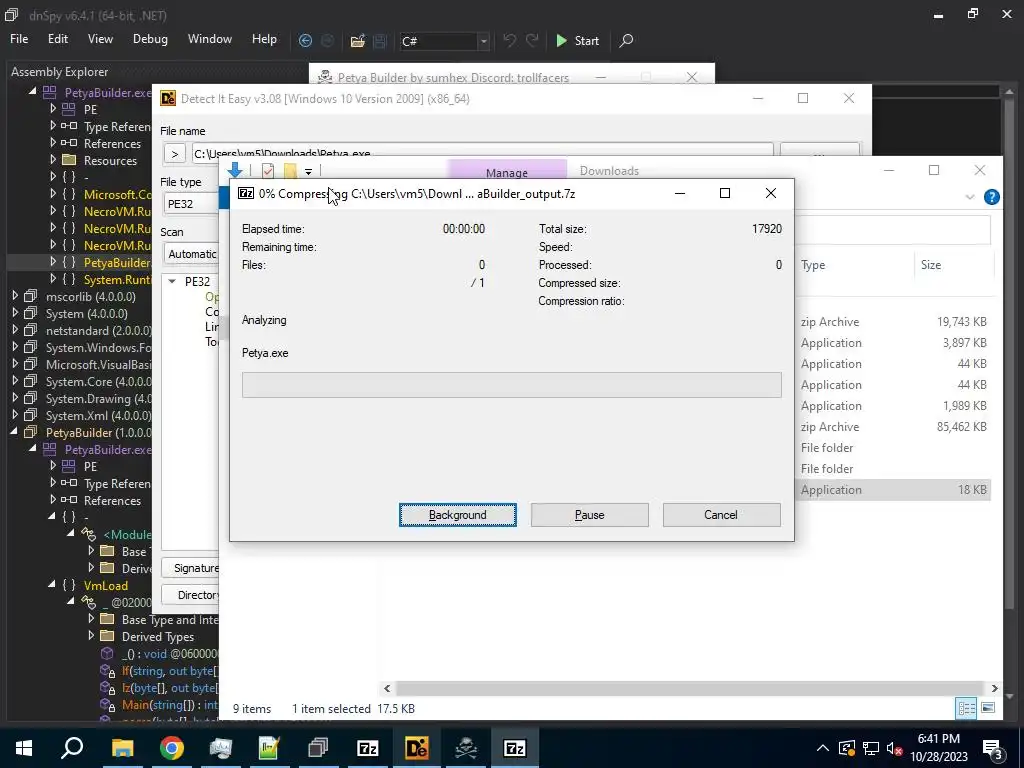Select the netstandard (2.0.0.0) assembly
The width and height of the screenshot is (1024, 768).
pos(98,330)
